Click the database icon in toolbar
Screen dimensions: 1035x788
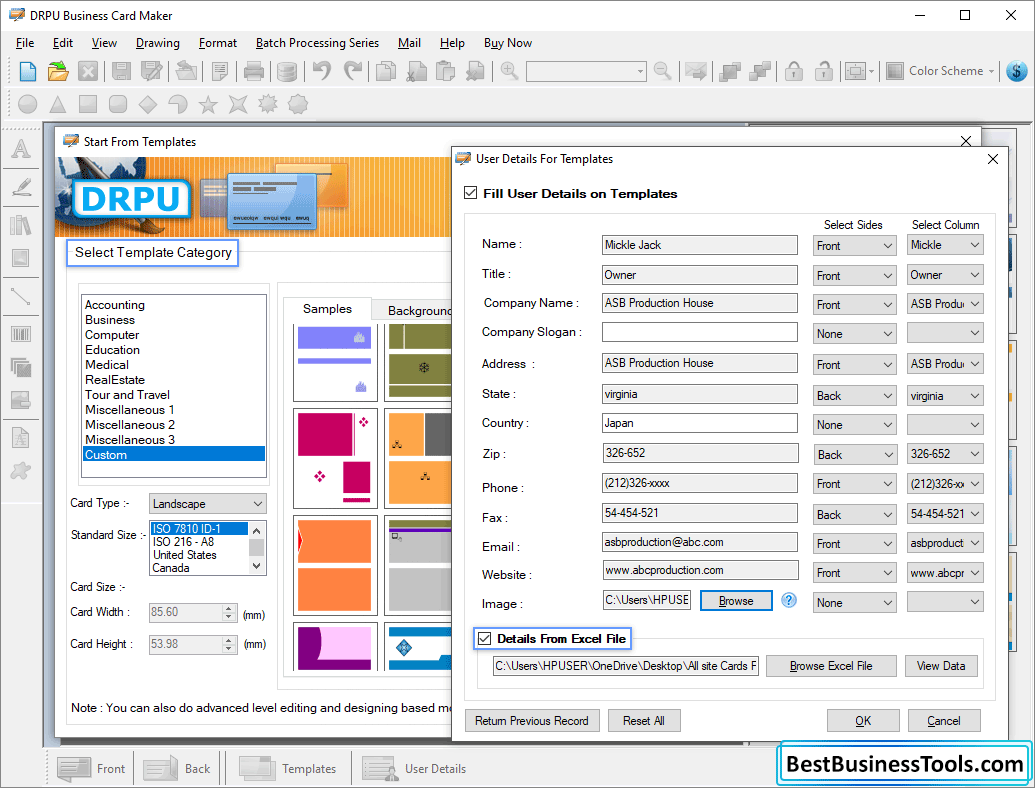click(286, 71)
